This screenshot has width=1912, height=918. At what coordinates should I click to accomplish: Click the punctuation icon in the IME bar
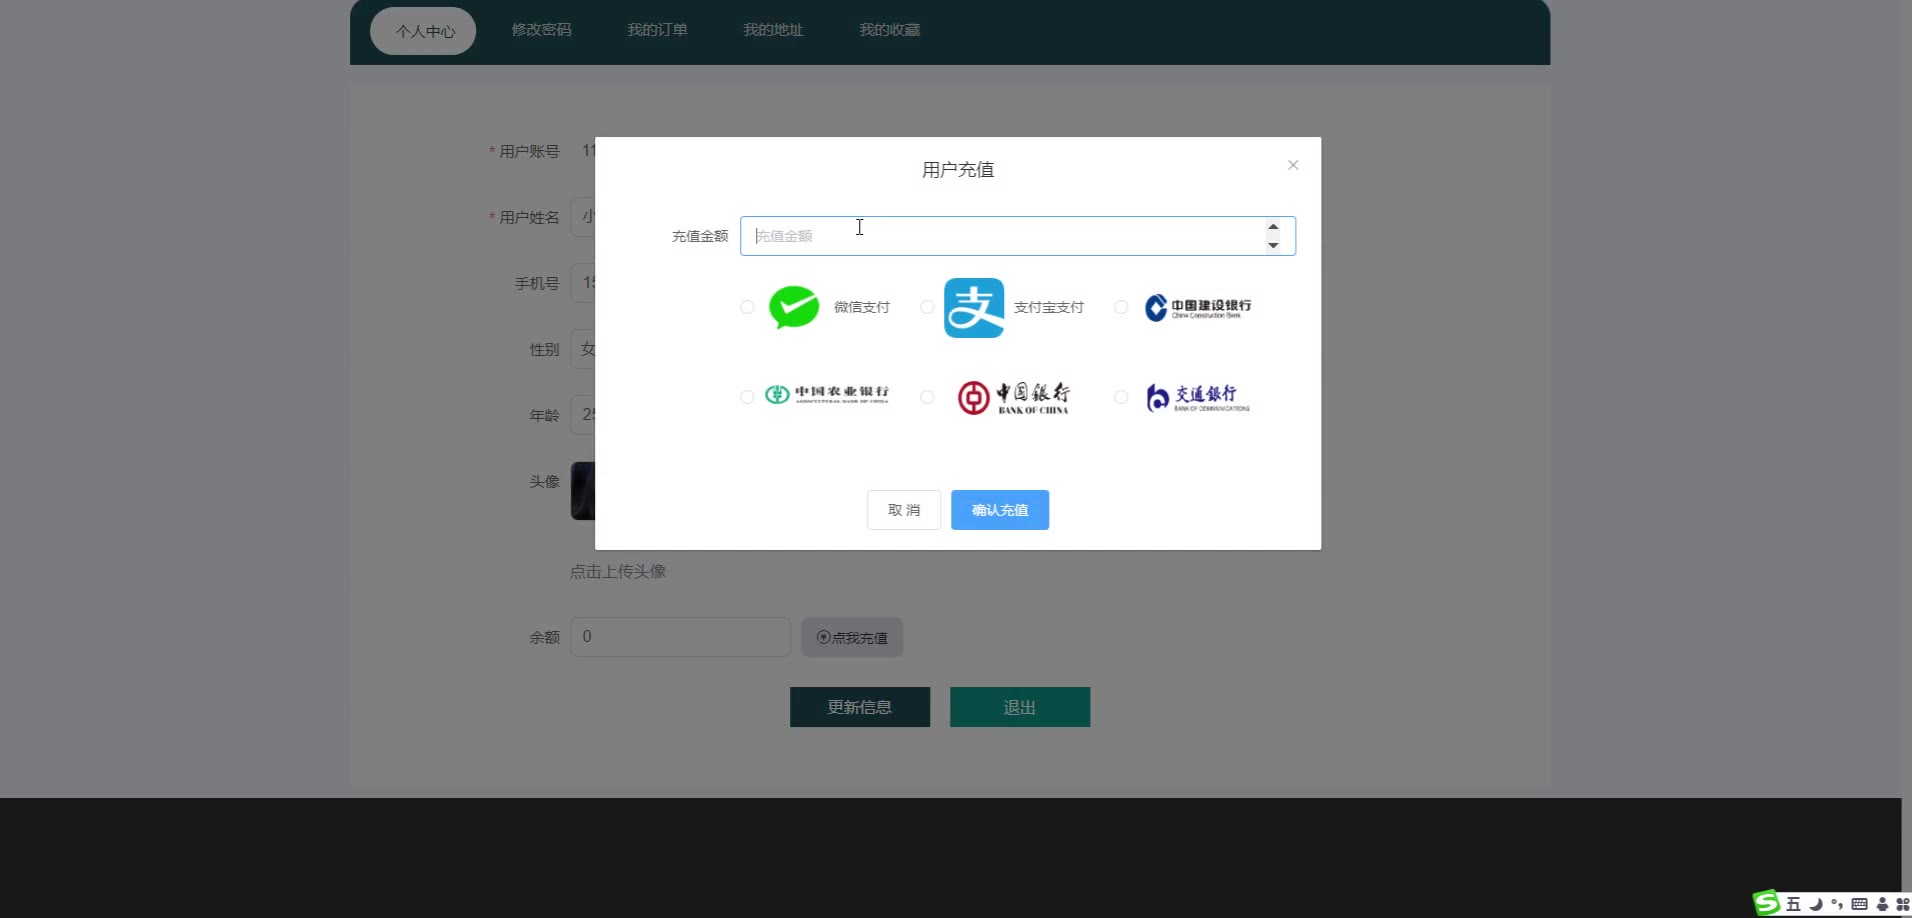(x=1837, y=904)
